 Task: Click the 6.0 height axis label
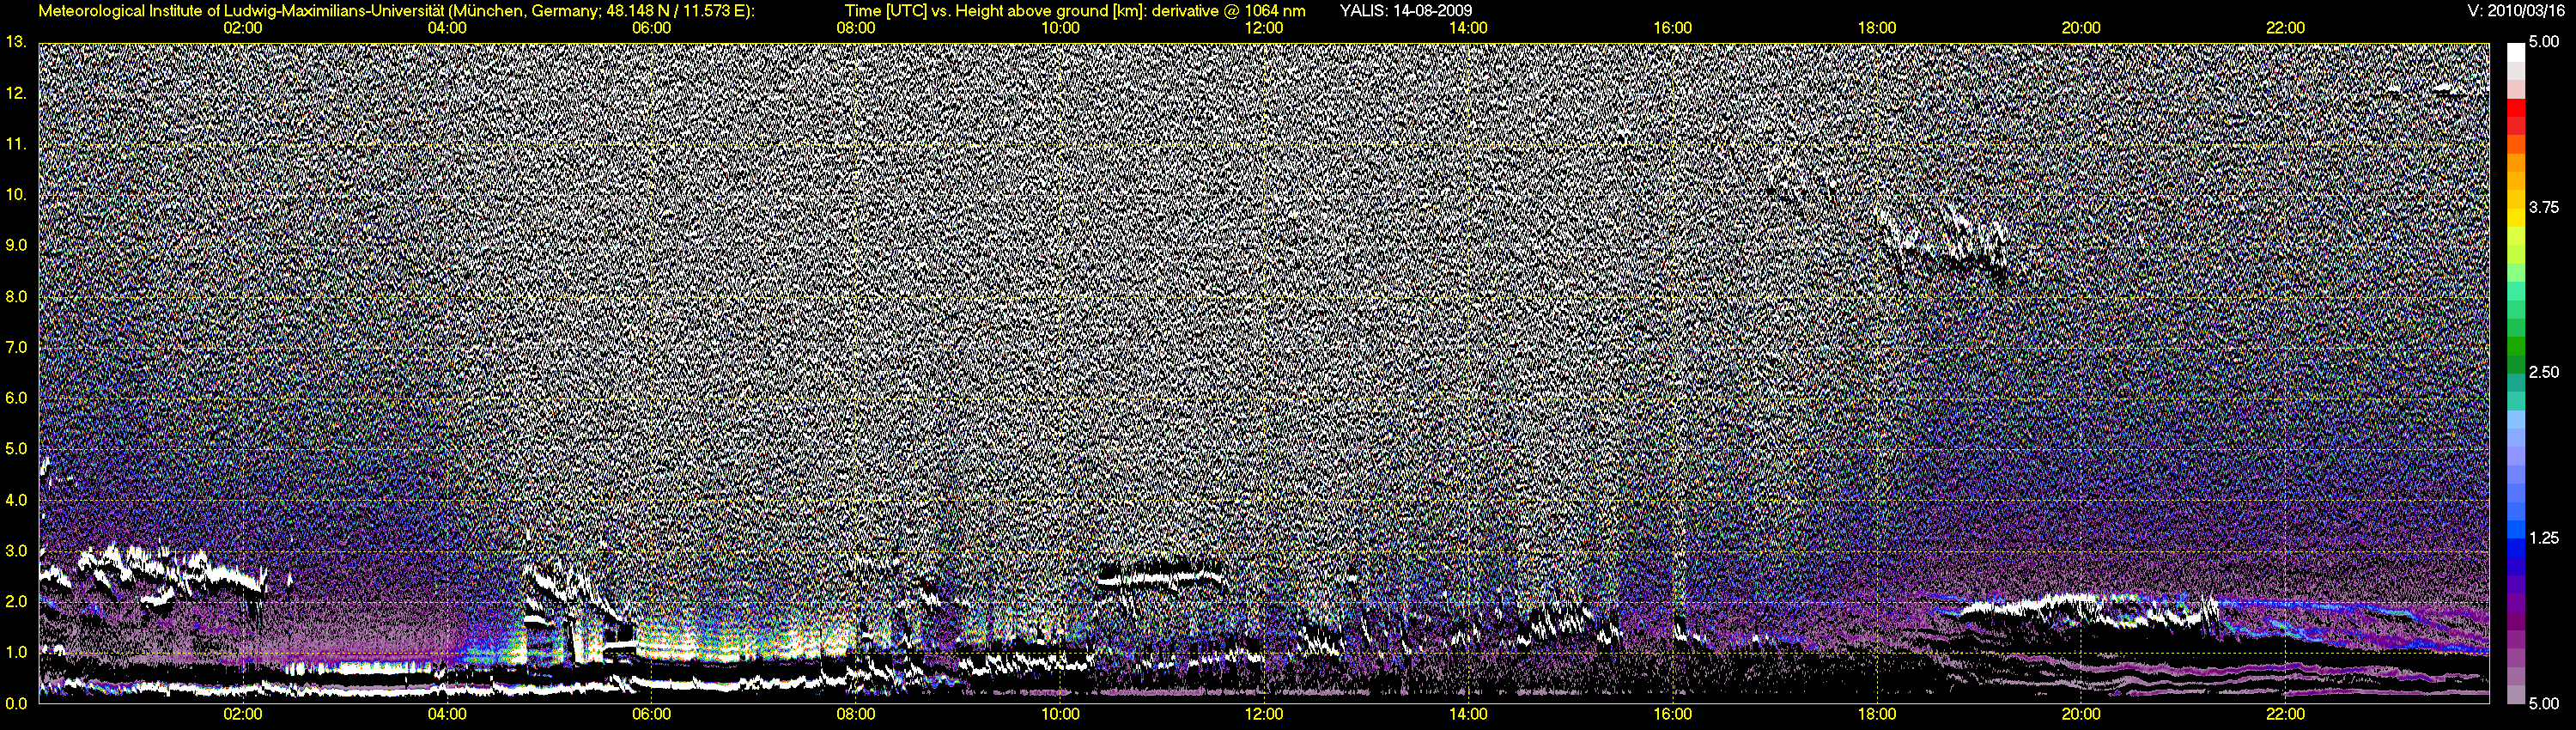[x=17, y=398]
